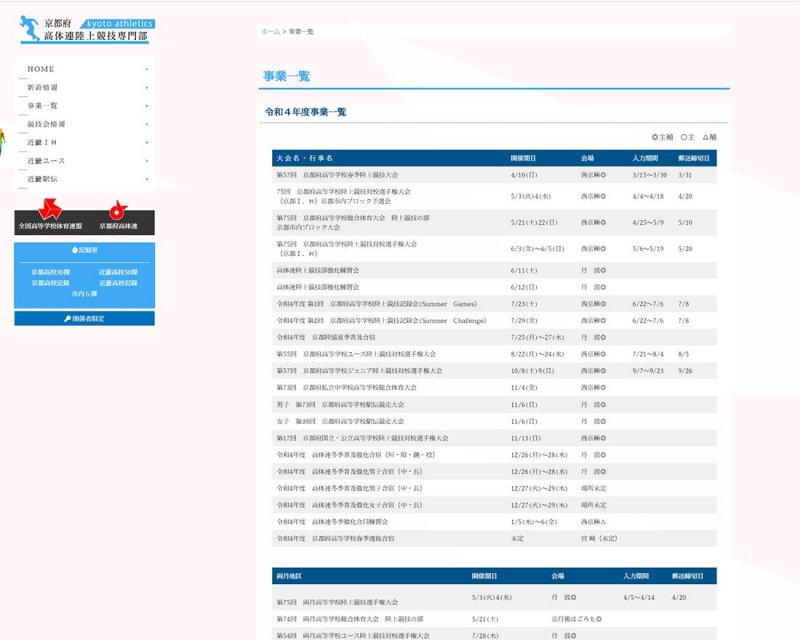800x640 pixels.
Task: Click the arrow next to 近畿駅伝
Action: click(147, 178)
